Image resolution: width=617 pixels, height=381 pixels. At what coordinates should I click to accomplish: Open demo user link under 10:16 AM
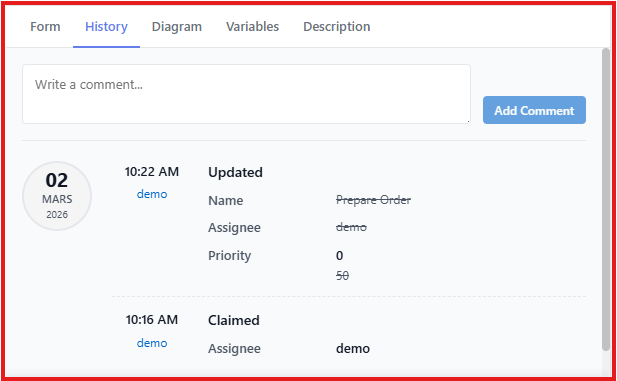click(x=152, y=343)
